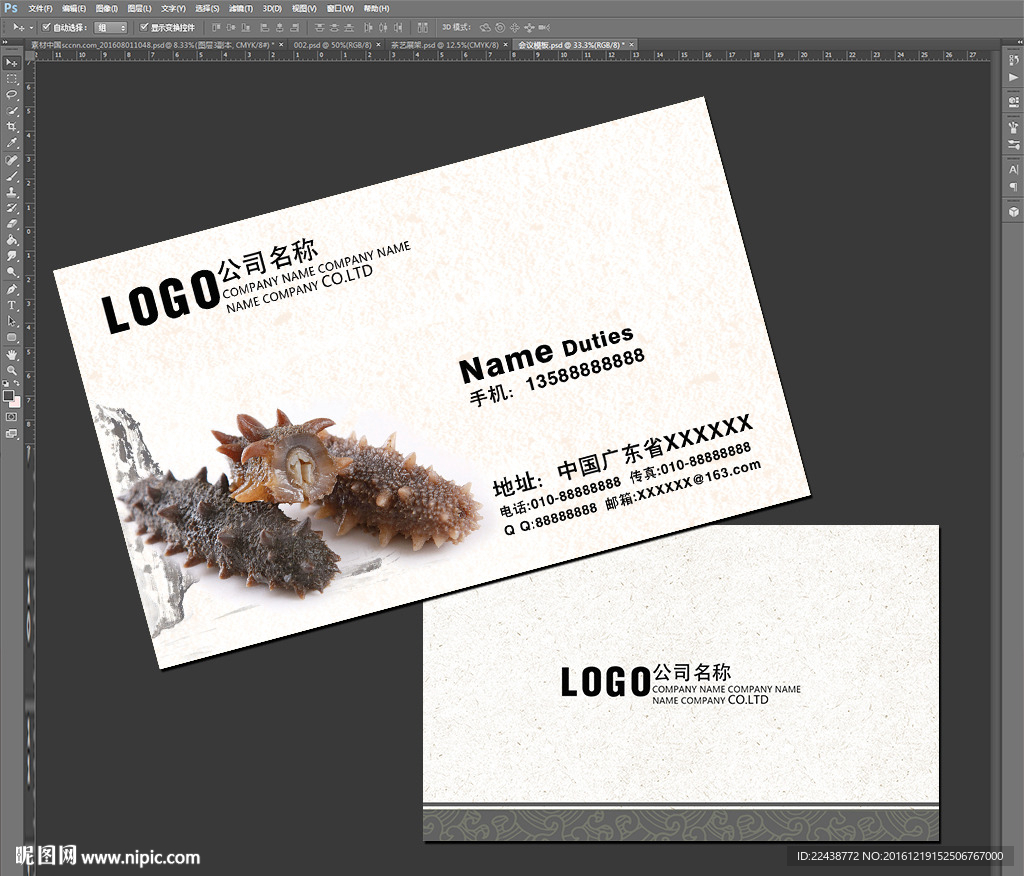Toggle the 显示变换控件 checkbox

pyautogui.click(x=144, y=27)
